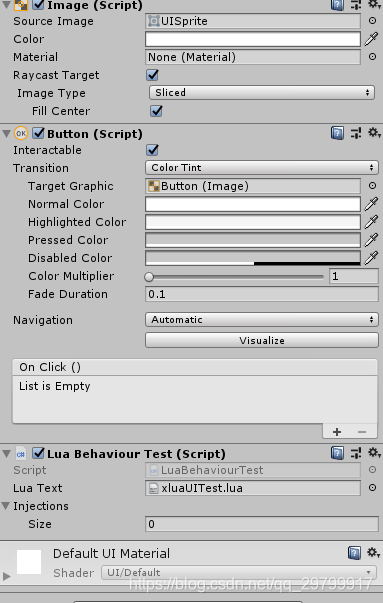Open object picker for Source Image
The image size is (383, 603).
pos(372,21)
